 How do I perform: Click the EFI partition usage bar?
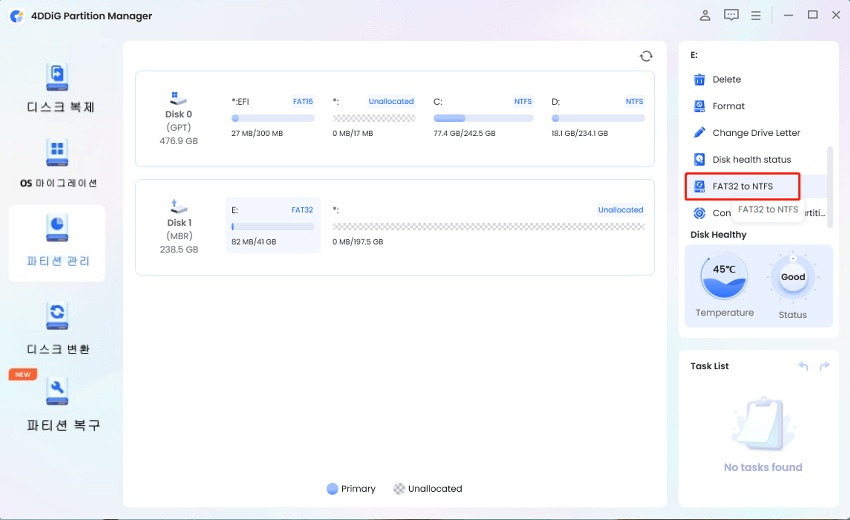[x=273, y=118]
